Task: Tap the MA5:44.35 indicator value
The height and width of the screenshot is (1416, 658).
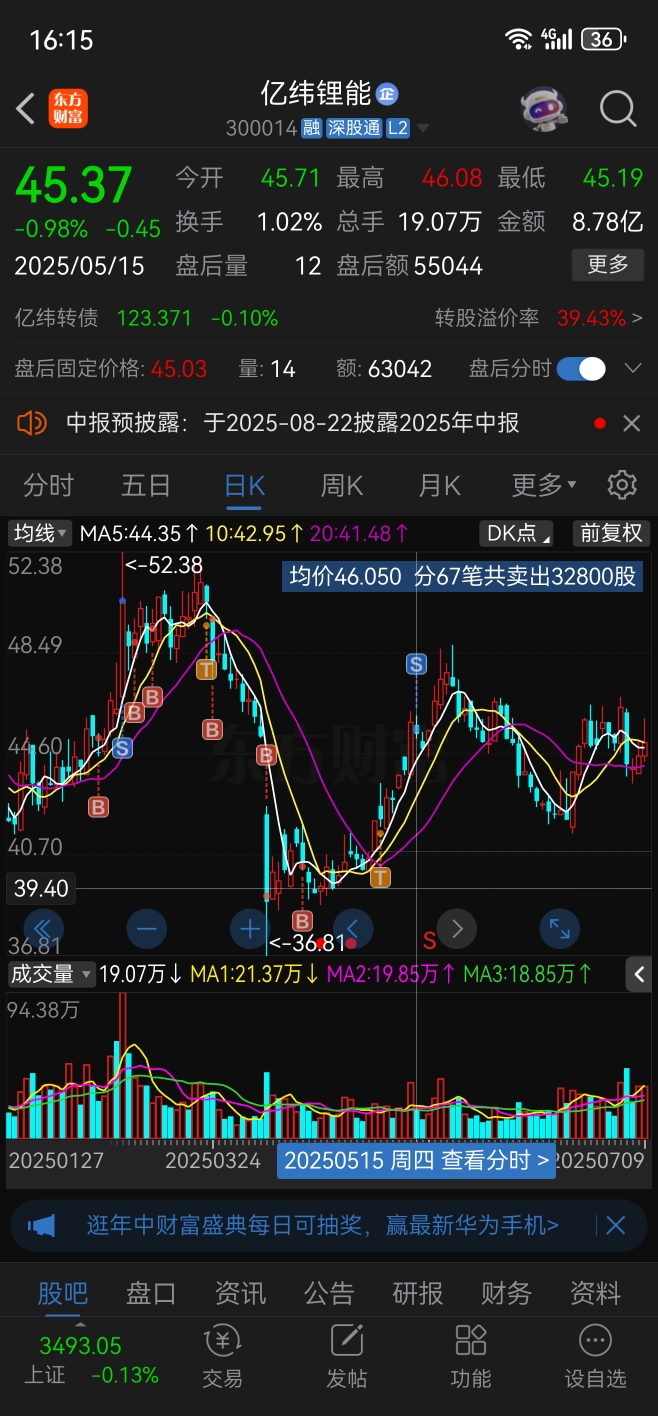Action: tap(139, 533)
